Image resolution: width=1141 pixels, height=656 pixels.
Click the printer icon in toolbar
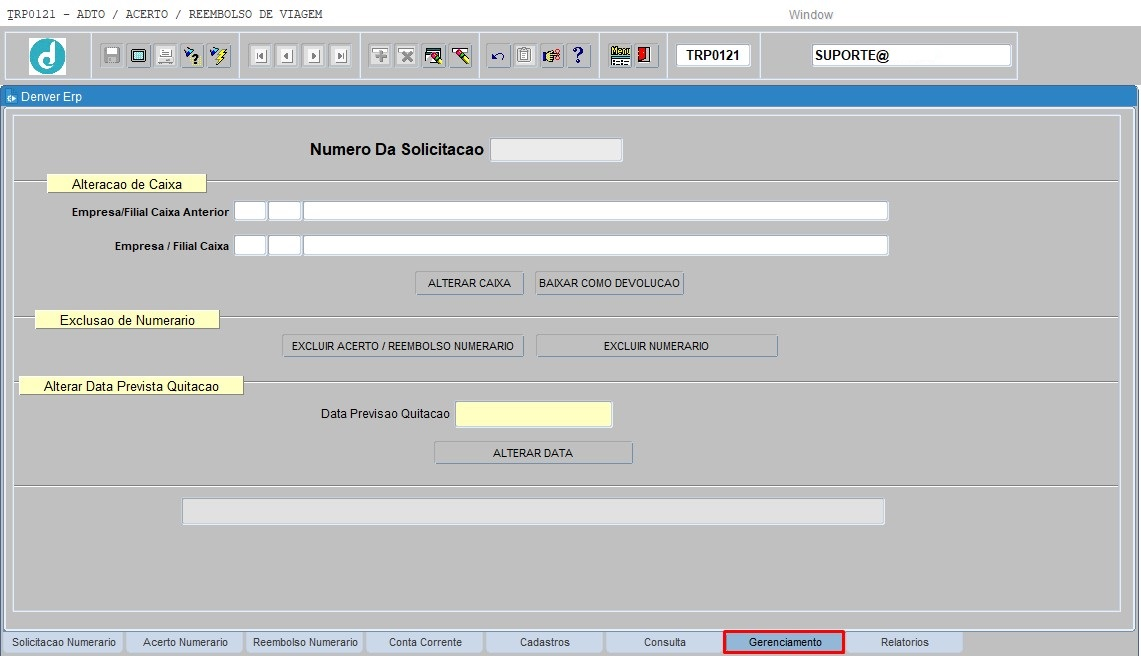[165, 56]
